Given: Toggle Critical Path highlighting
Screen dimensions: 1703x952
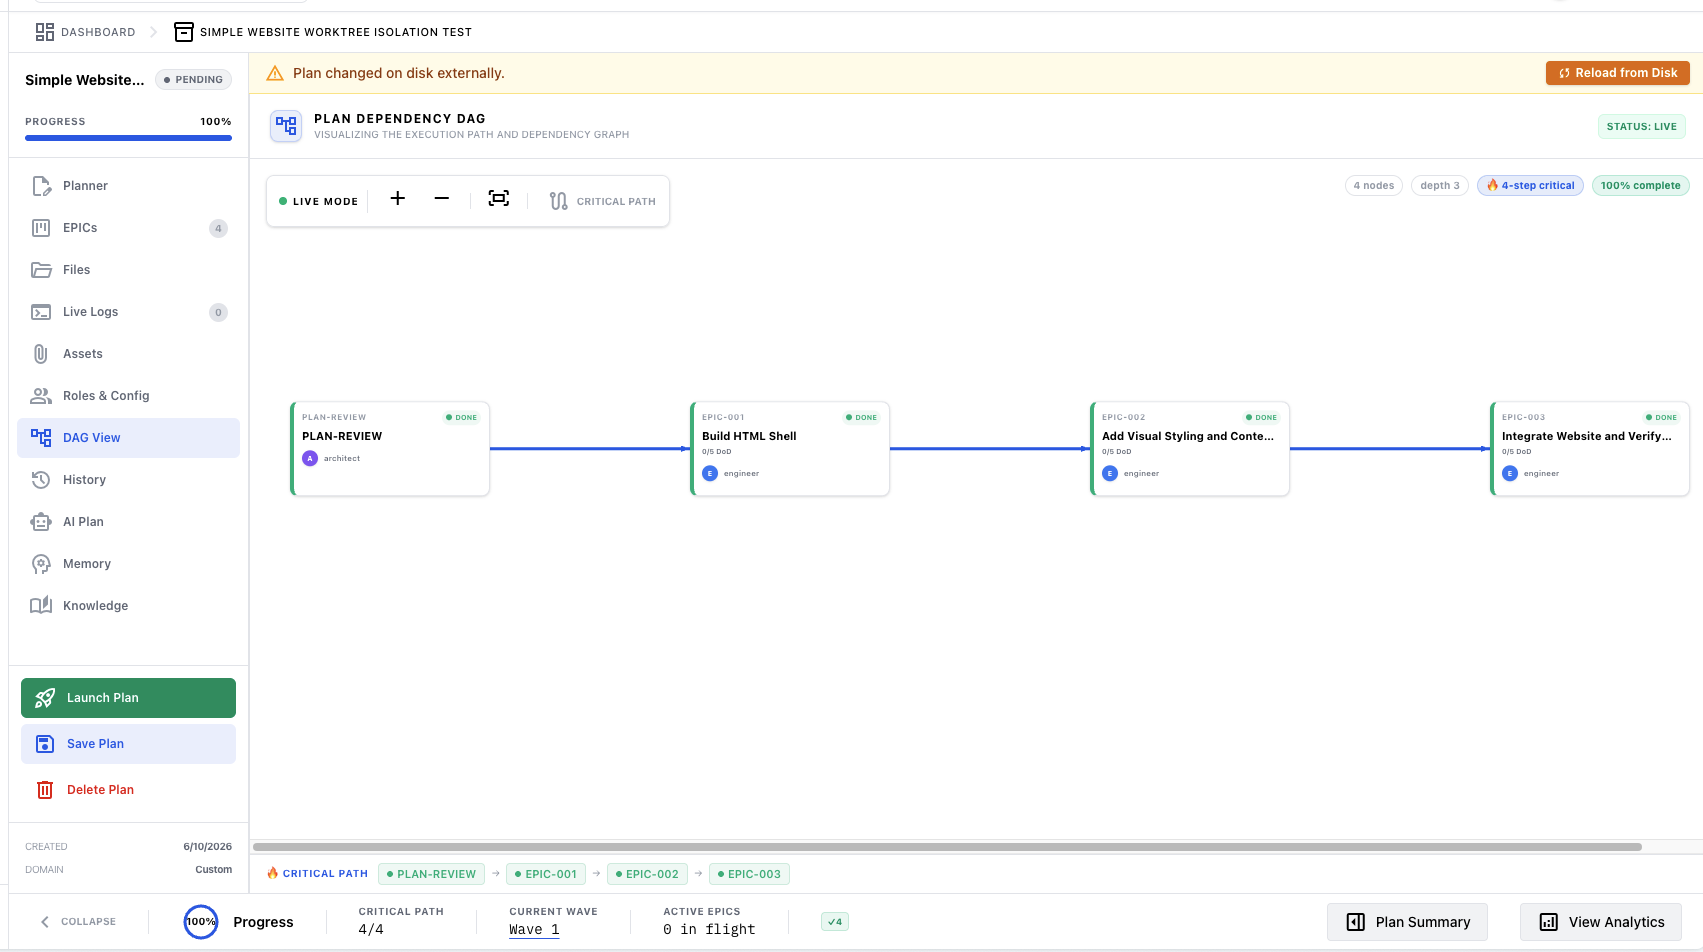Looking at the screenshot, I should coord(603,201).
